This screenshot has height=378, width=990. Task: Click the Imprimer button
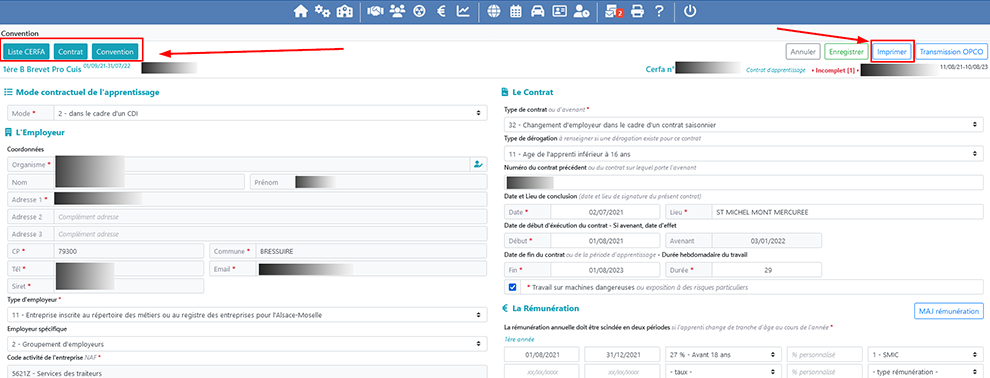[x=892, y=52]
